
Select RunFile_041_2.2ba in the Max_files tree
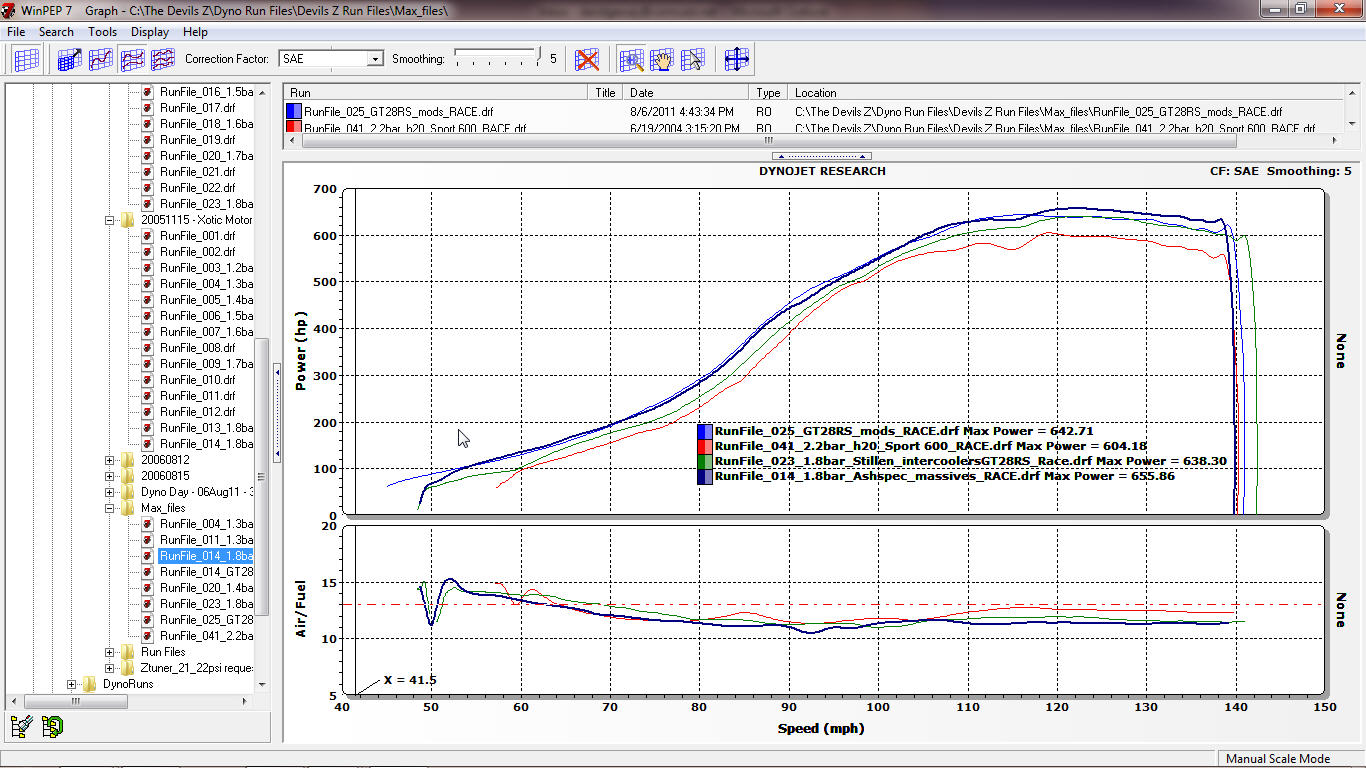click(x=205, y=636)
